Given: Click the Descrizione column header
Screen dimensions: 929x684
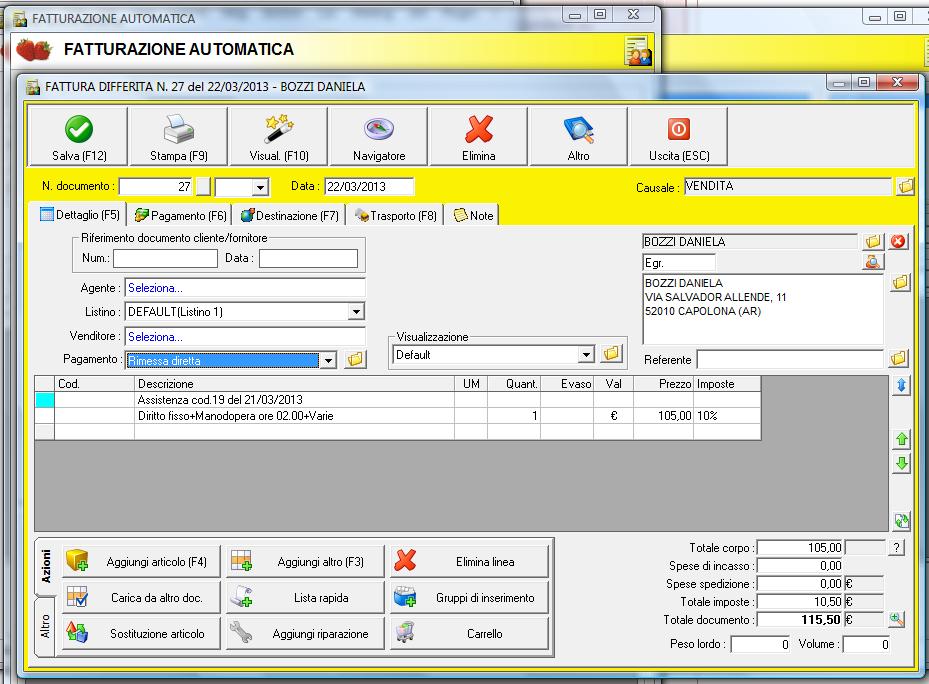Looking at the screenshot, I should (294, 384).
